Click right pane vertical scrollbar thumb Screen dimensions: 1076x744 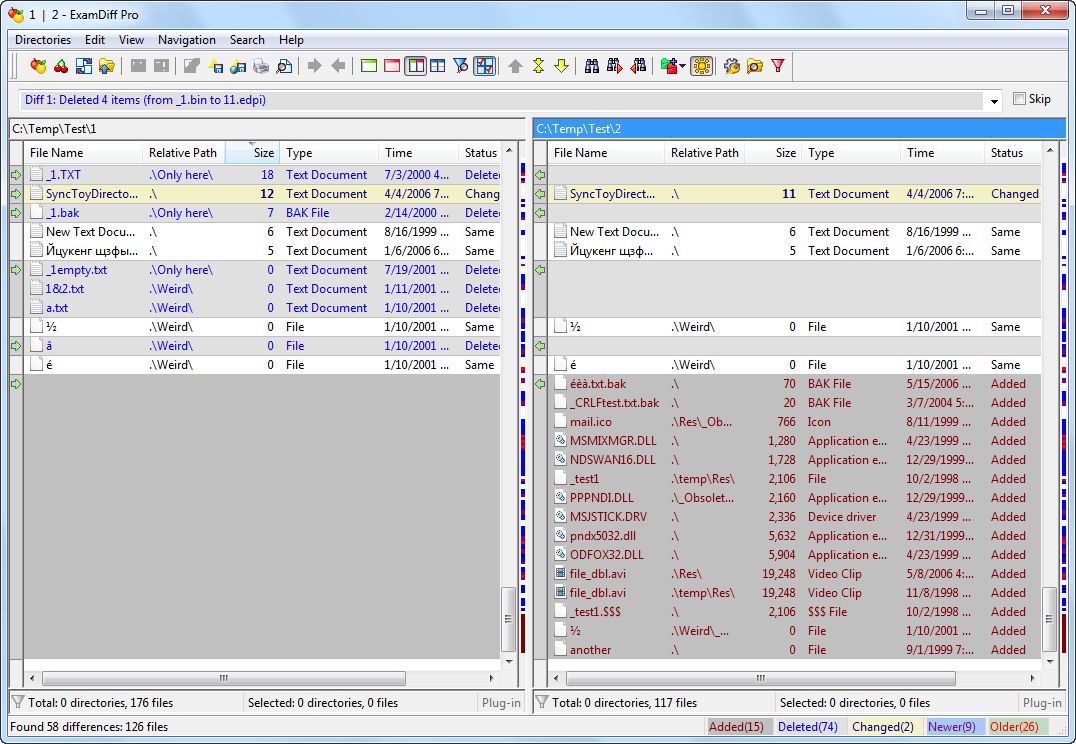coord(1049,618)
